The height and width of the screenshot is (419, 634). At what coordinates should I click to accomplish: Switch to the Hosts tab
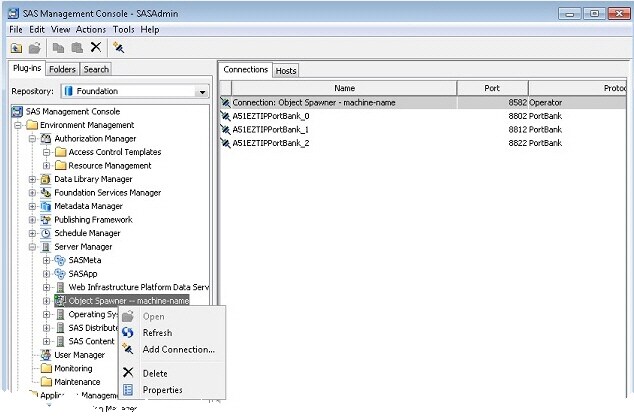[286, 71]
